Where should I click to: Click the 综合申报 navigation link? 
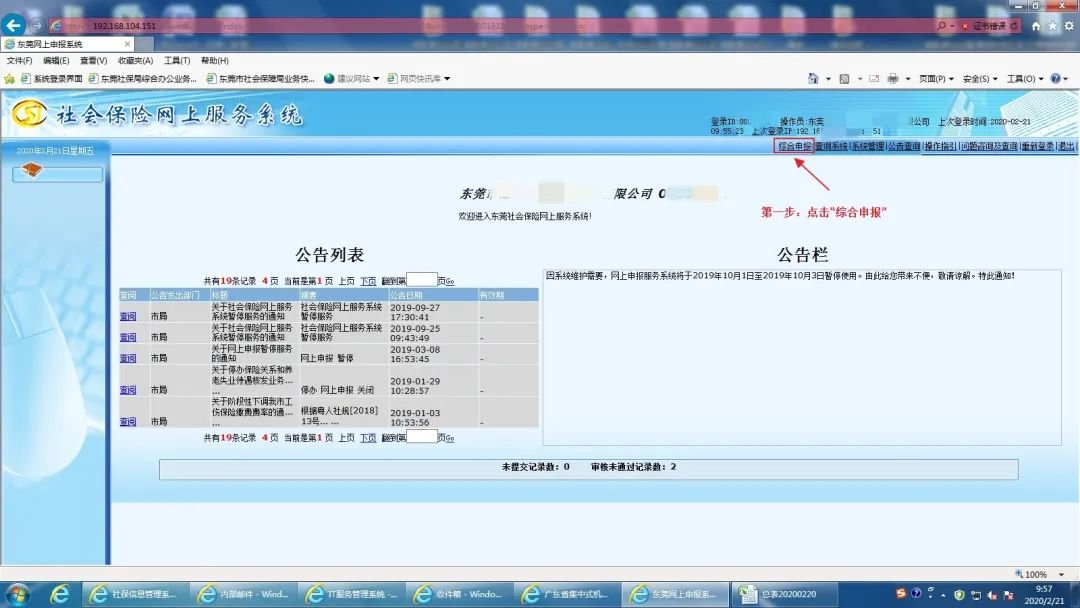[794, 146]
